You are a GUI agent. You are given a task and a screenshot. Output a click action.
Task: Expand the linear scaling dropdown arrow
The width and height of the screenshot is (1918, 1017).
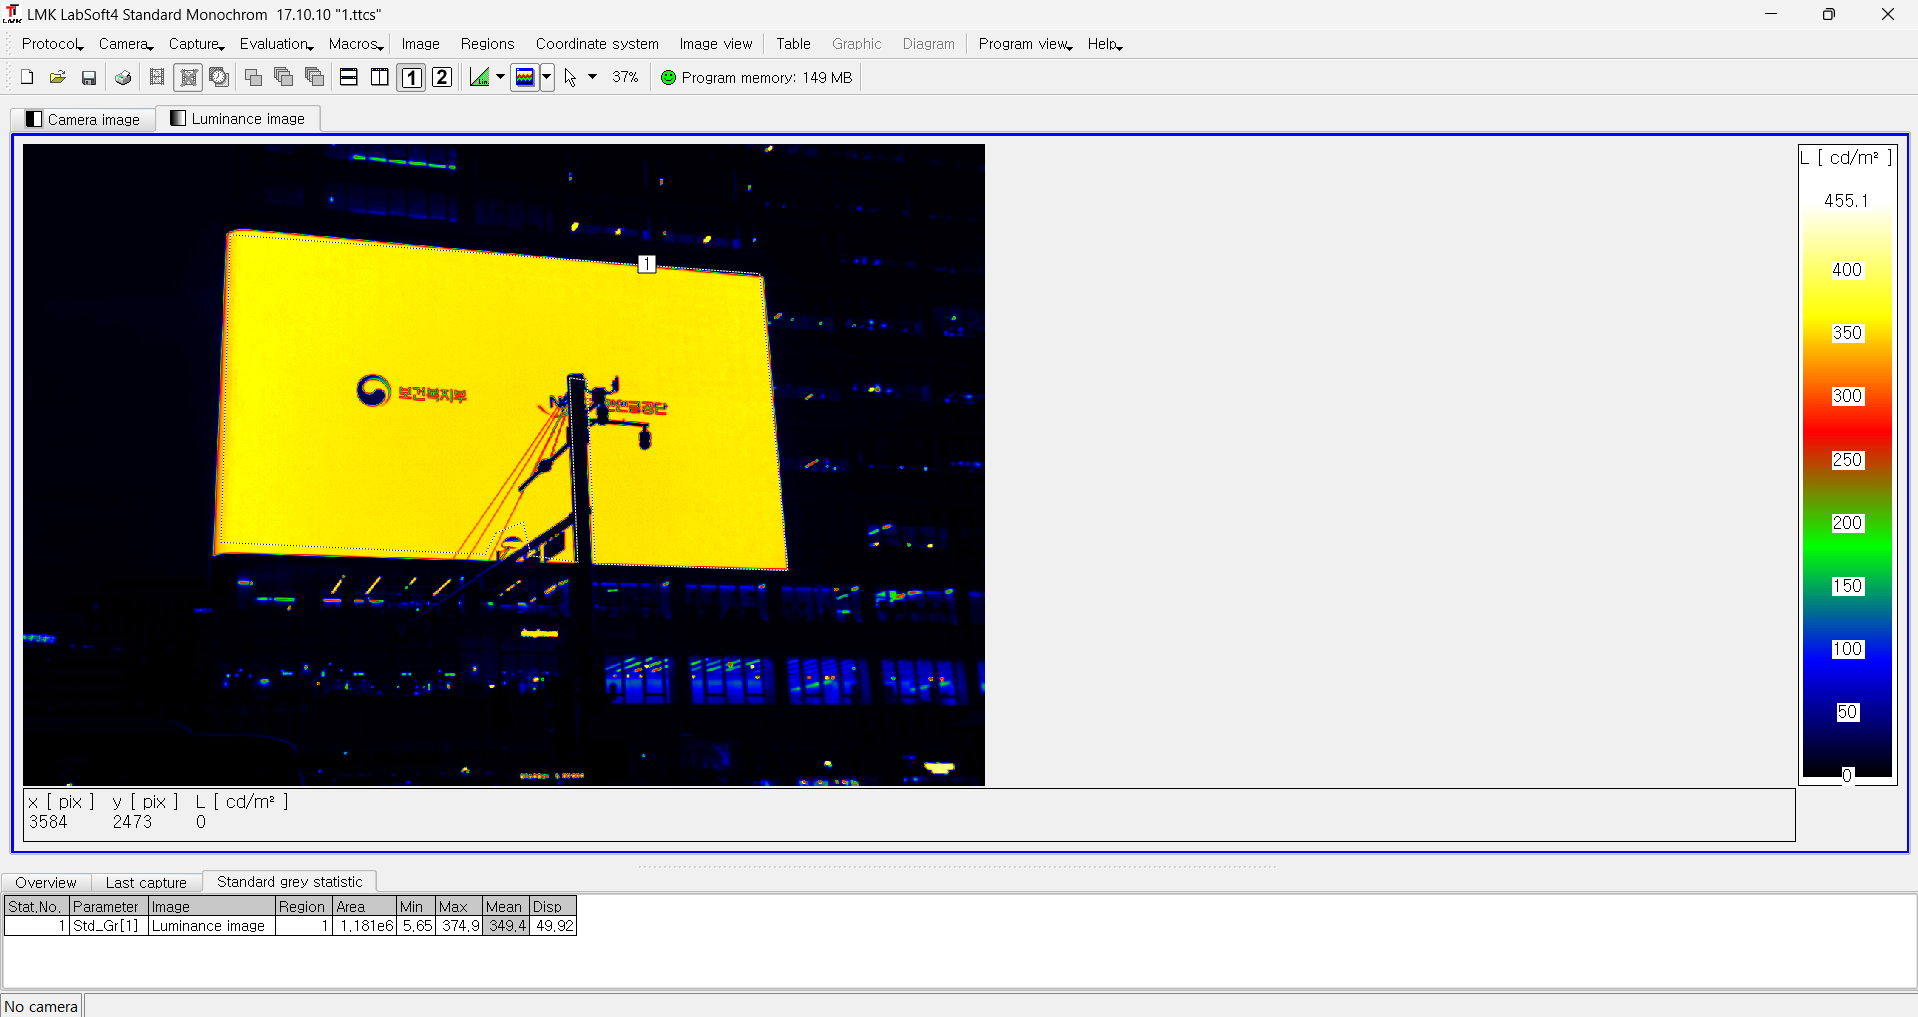[500, 78]
